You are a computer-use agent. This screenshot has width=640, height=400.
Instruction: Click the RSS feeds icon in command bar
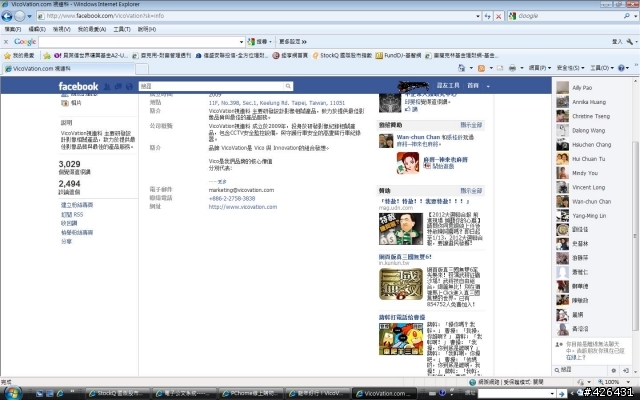(482, 68)
